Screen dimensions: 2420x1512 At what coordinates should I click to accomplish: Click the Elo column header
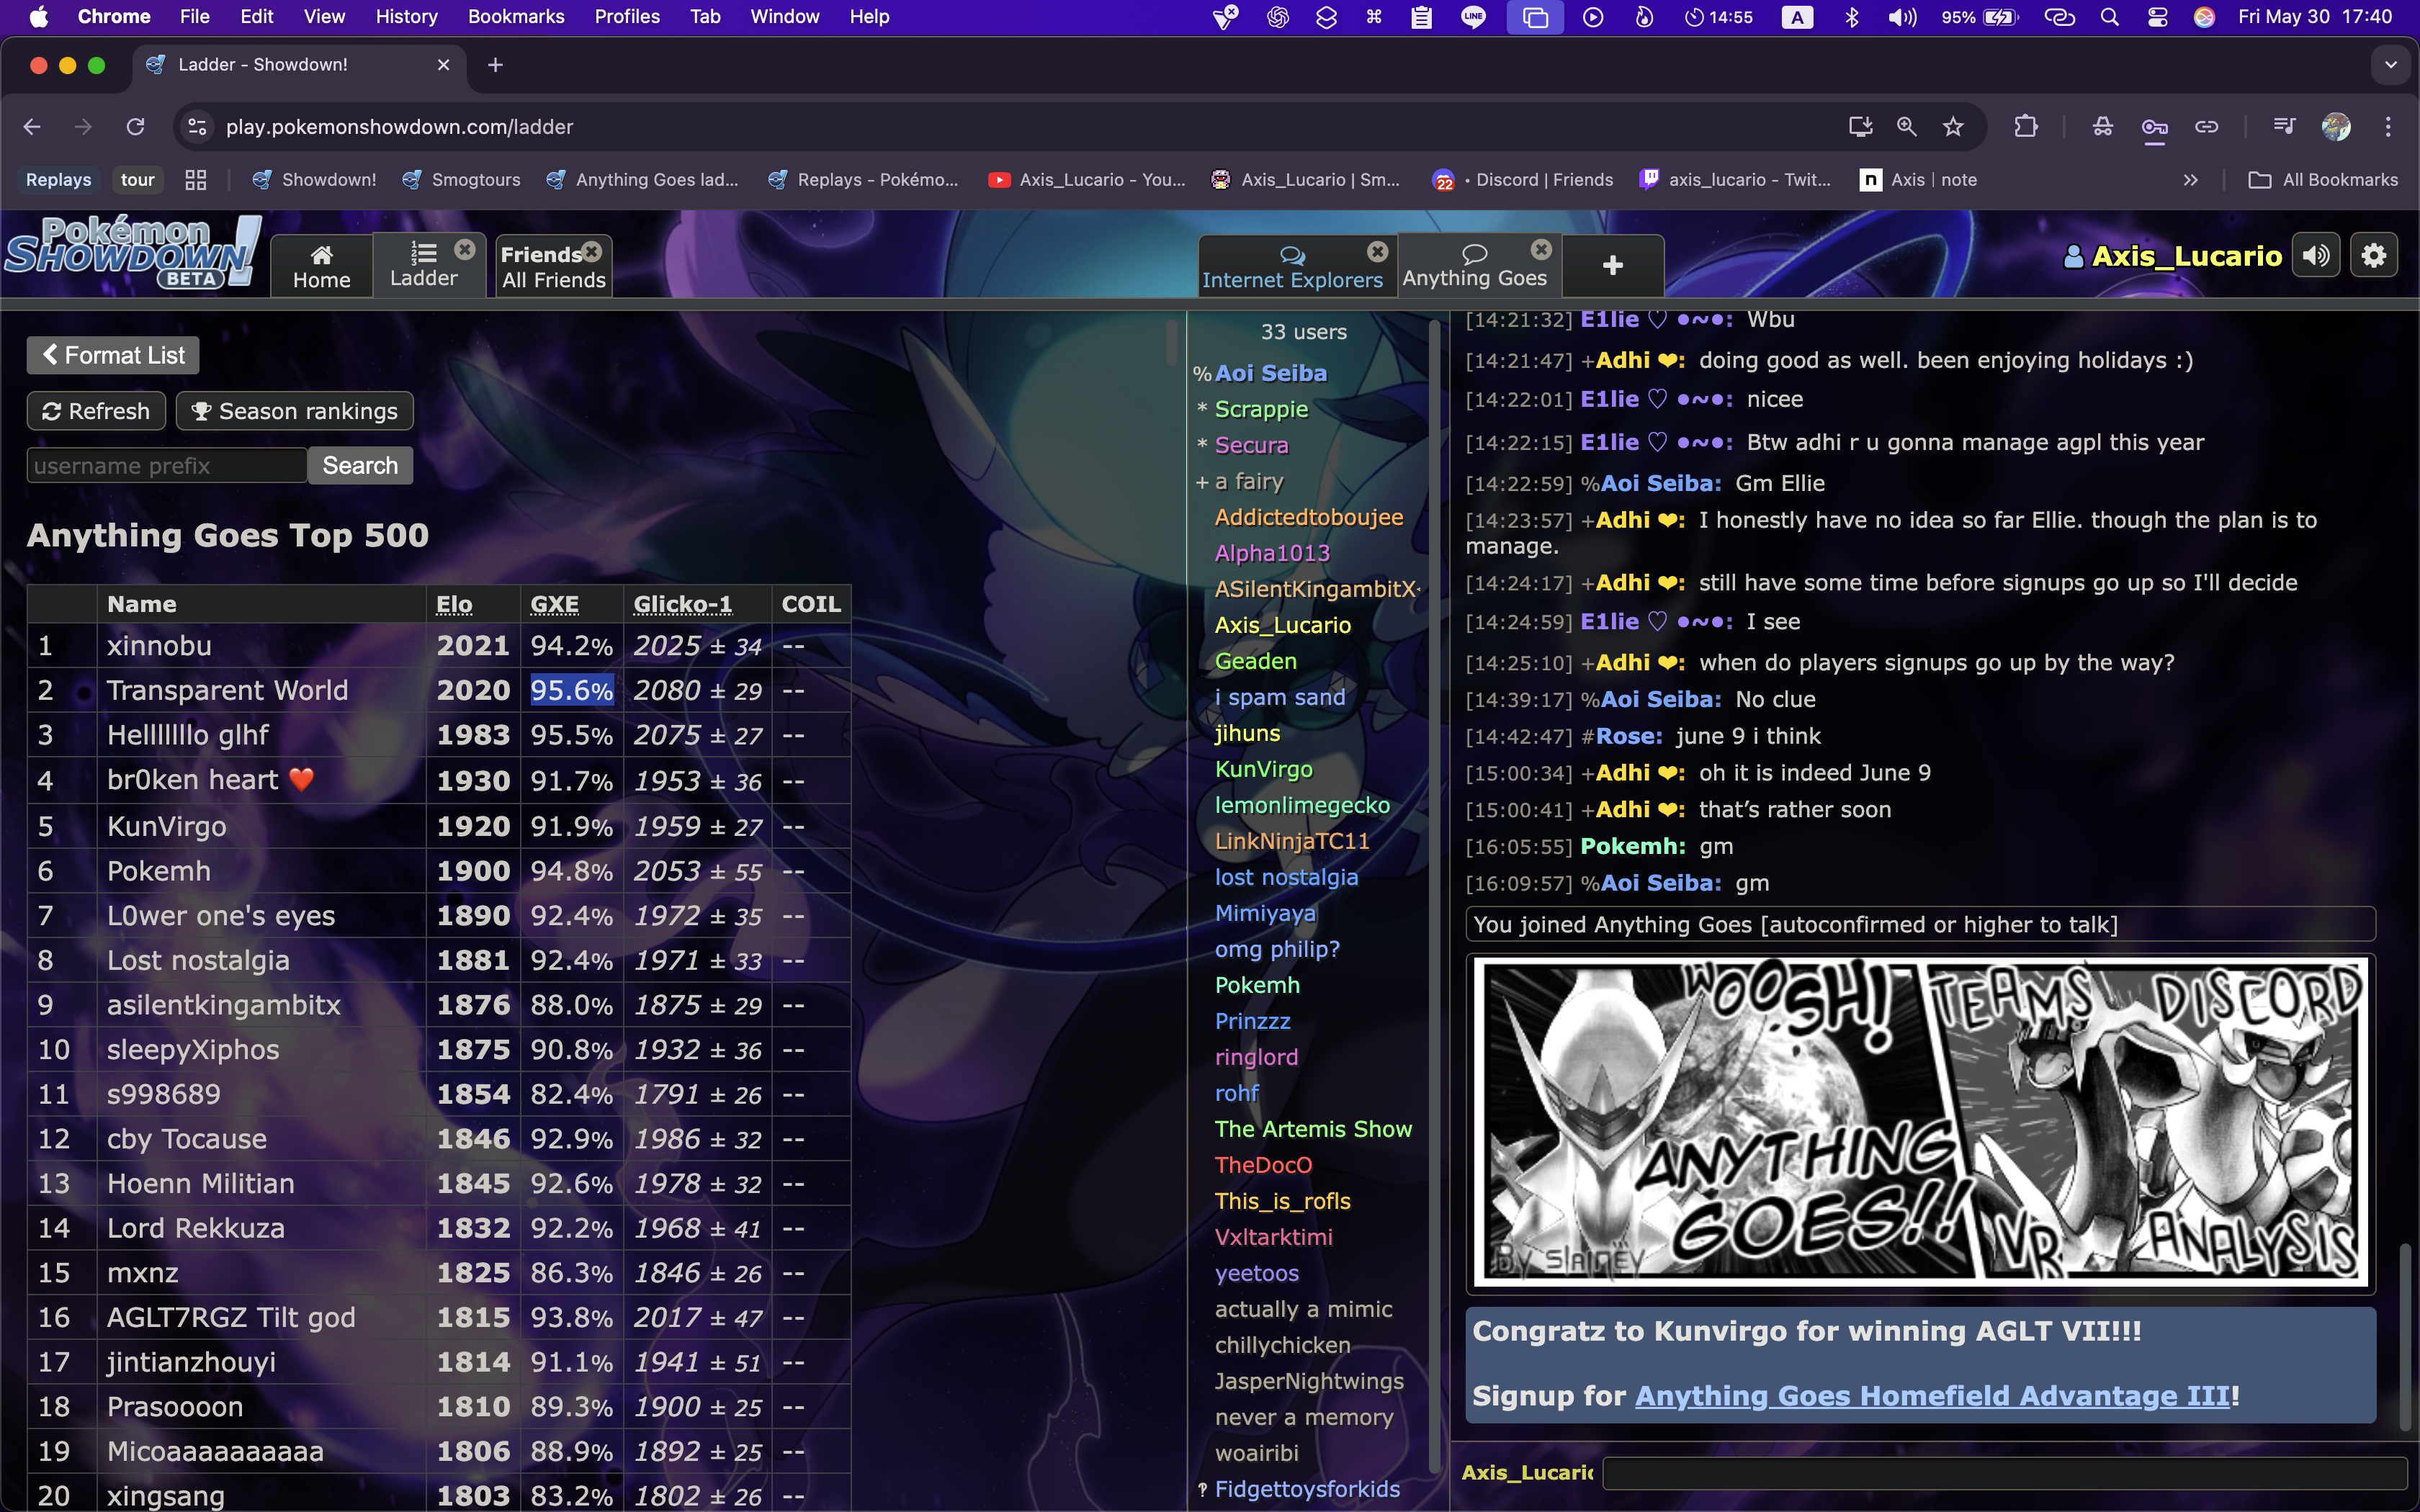coord(454,604)
